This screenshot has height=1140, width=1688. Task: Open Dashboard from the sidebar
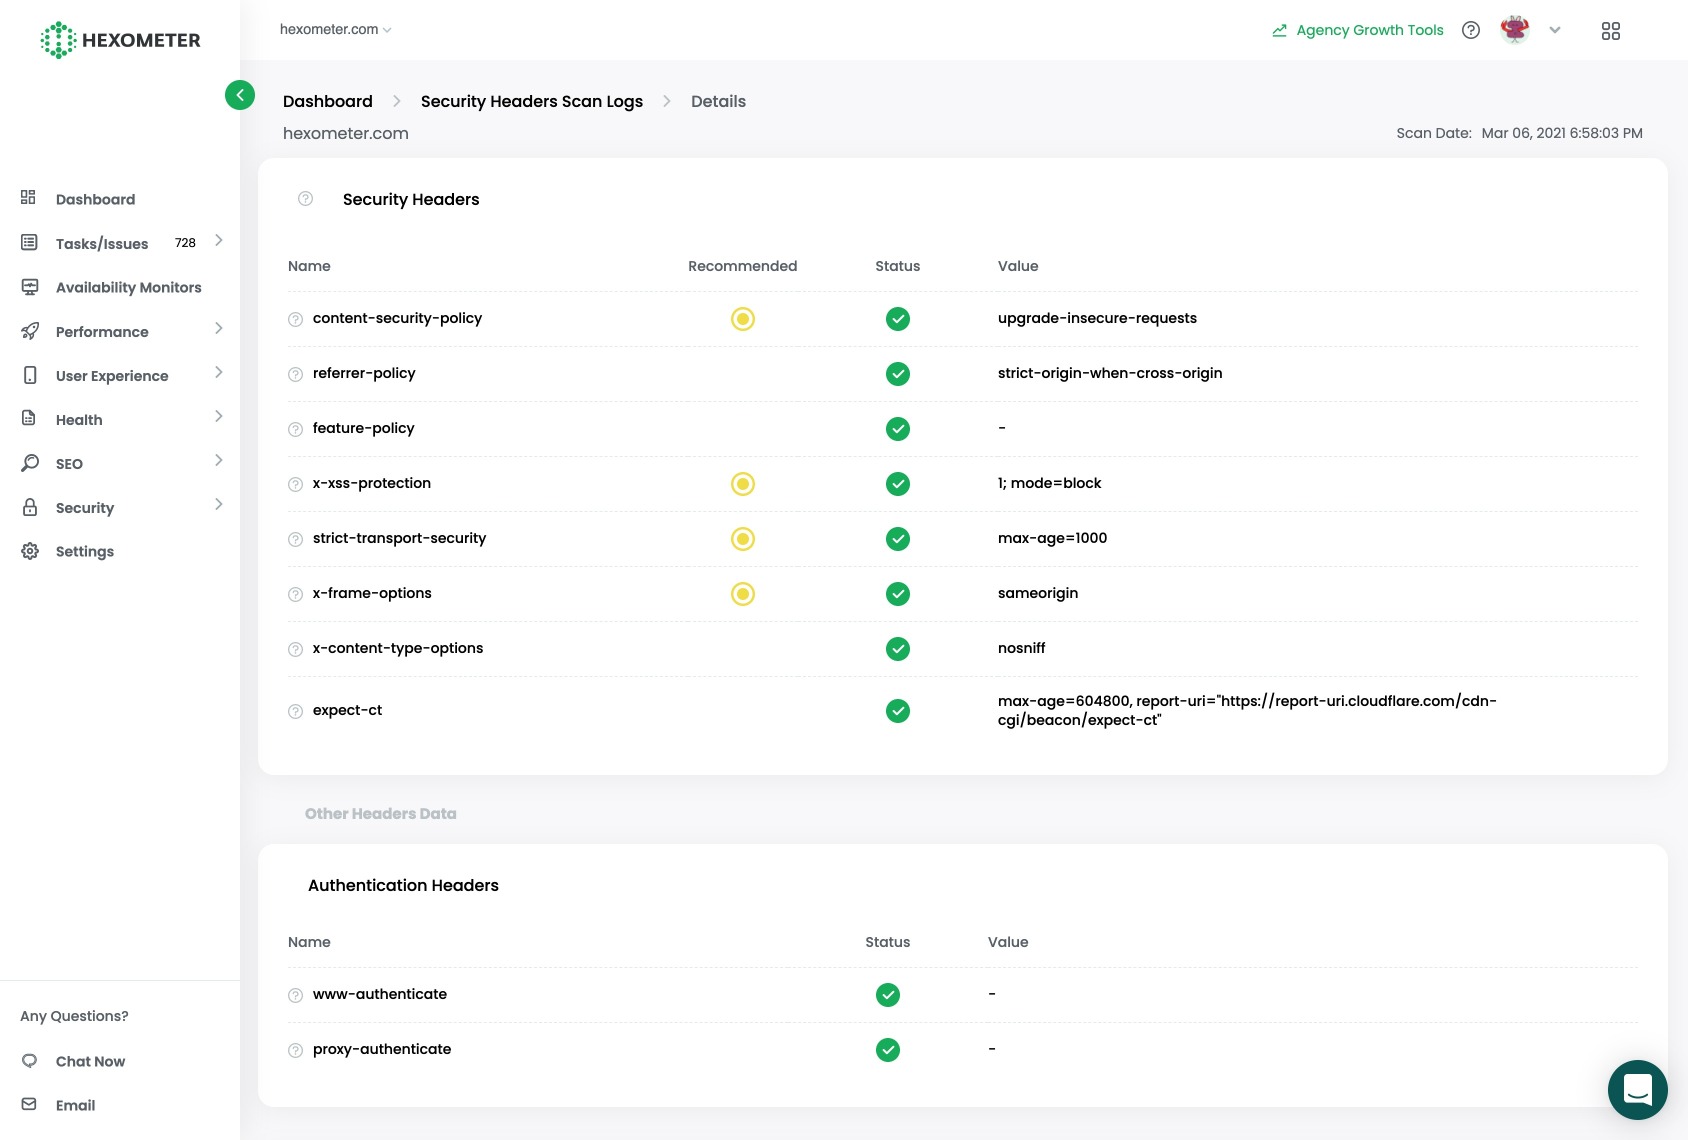tap(96, 199)
